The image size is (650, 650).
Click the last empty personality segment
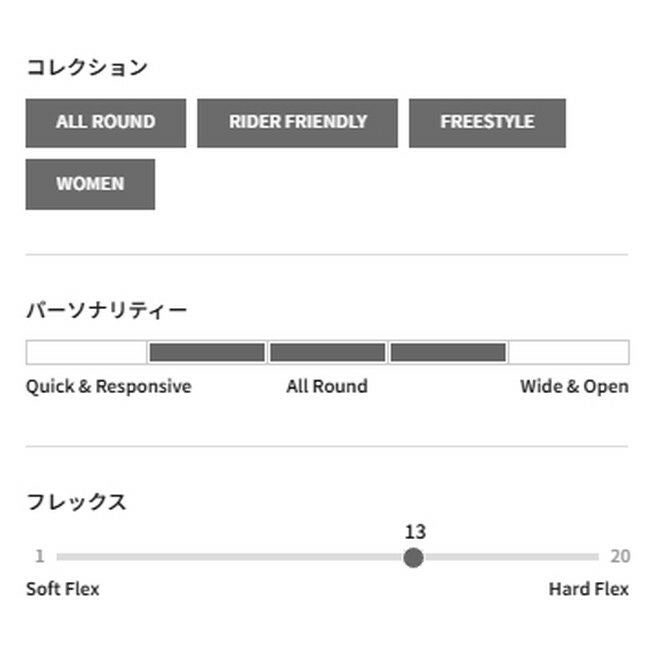(x=569, y=352)
